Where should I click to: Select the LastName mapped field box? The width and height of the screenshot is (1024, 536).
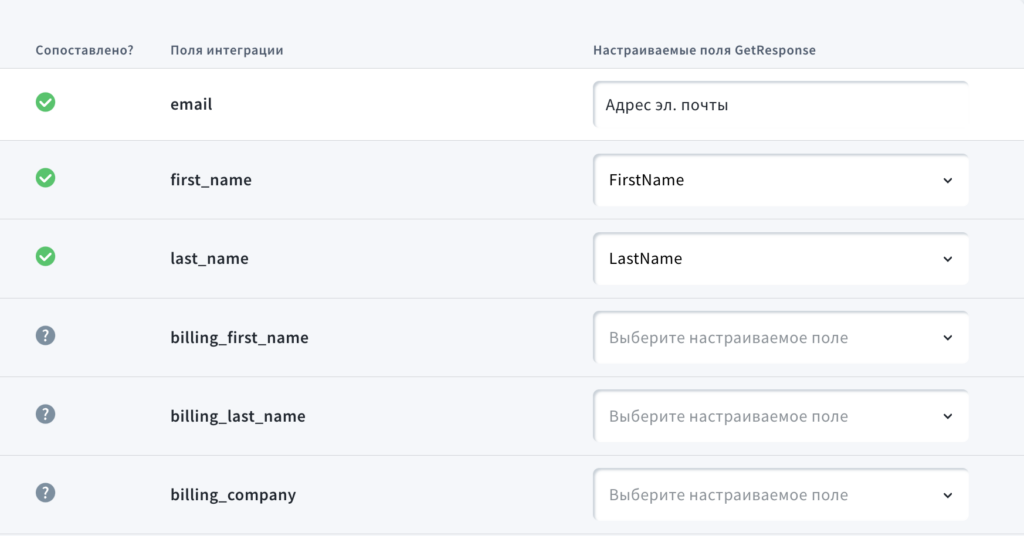[780, 259]
